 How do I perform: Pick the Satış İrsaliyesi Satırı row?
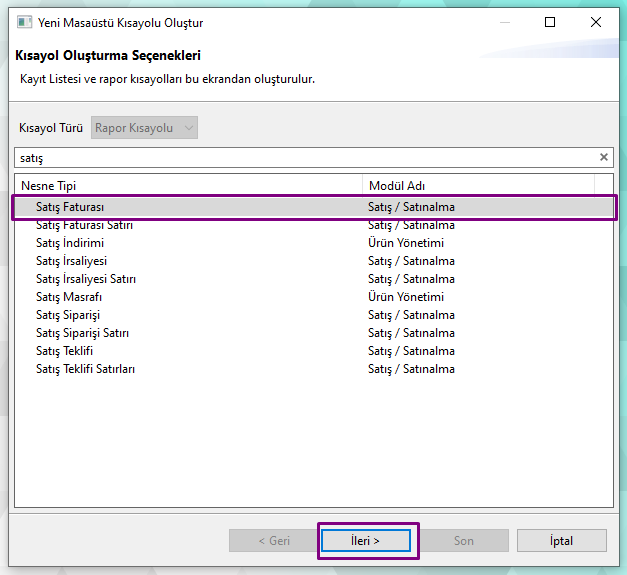86,279
